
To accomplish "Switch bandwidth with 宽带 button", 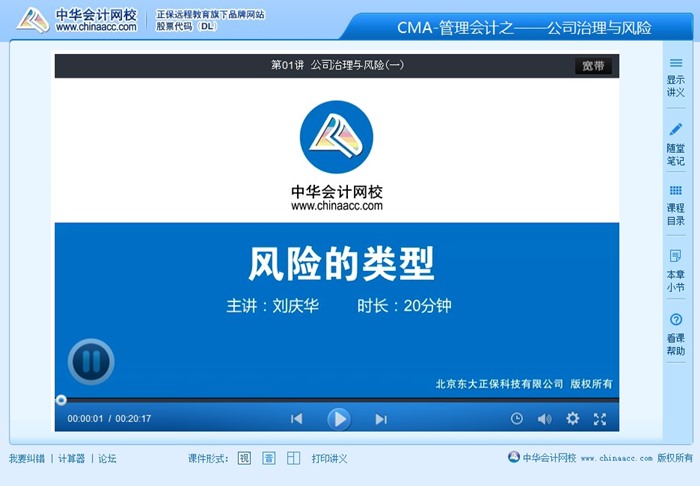I will point(593,66).
